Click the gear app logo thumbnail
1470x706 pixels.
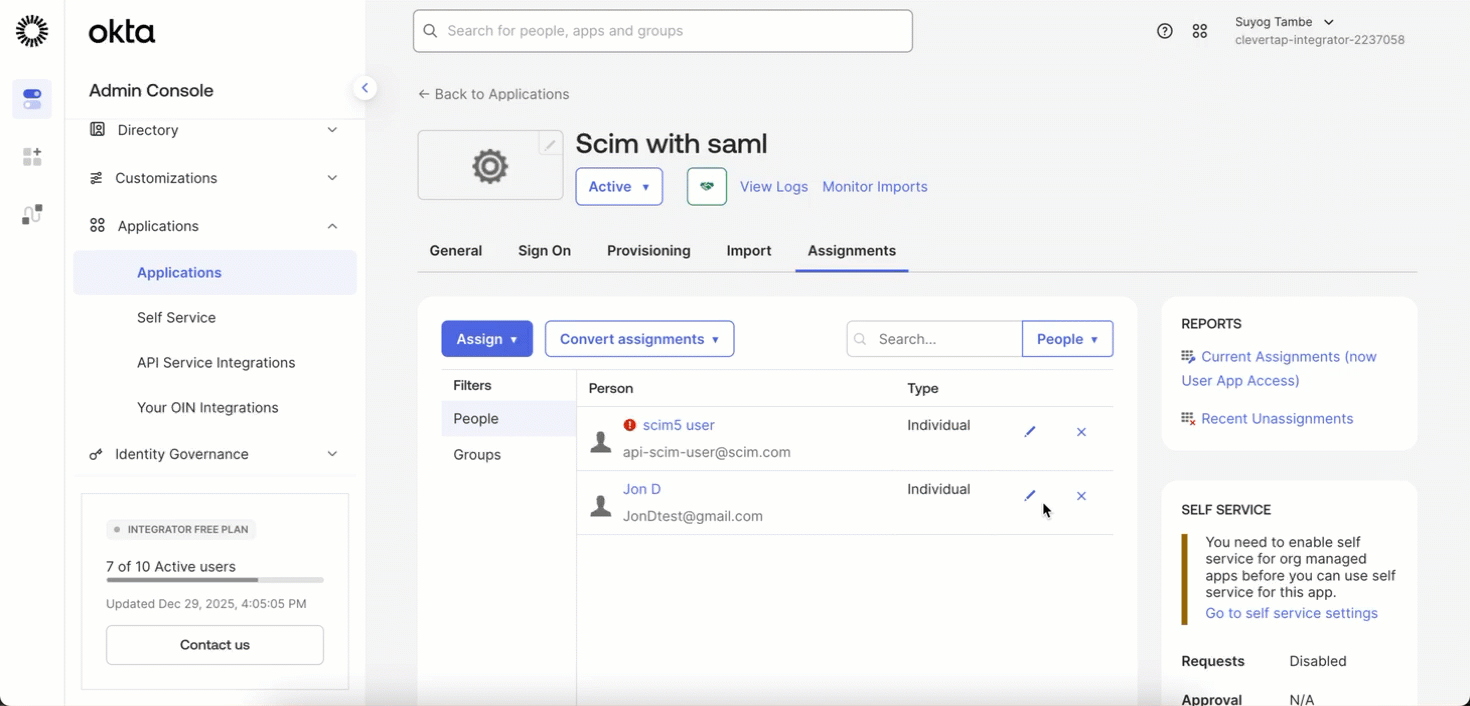pyautogui.click(x=490, y=166)
